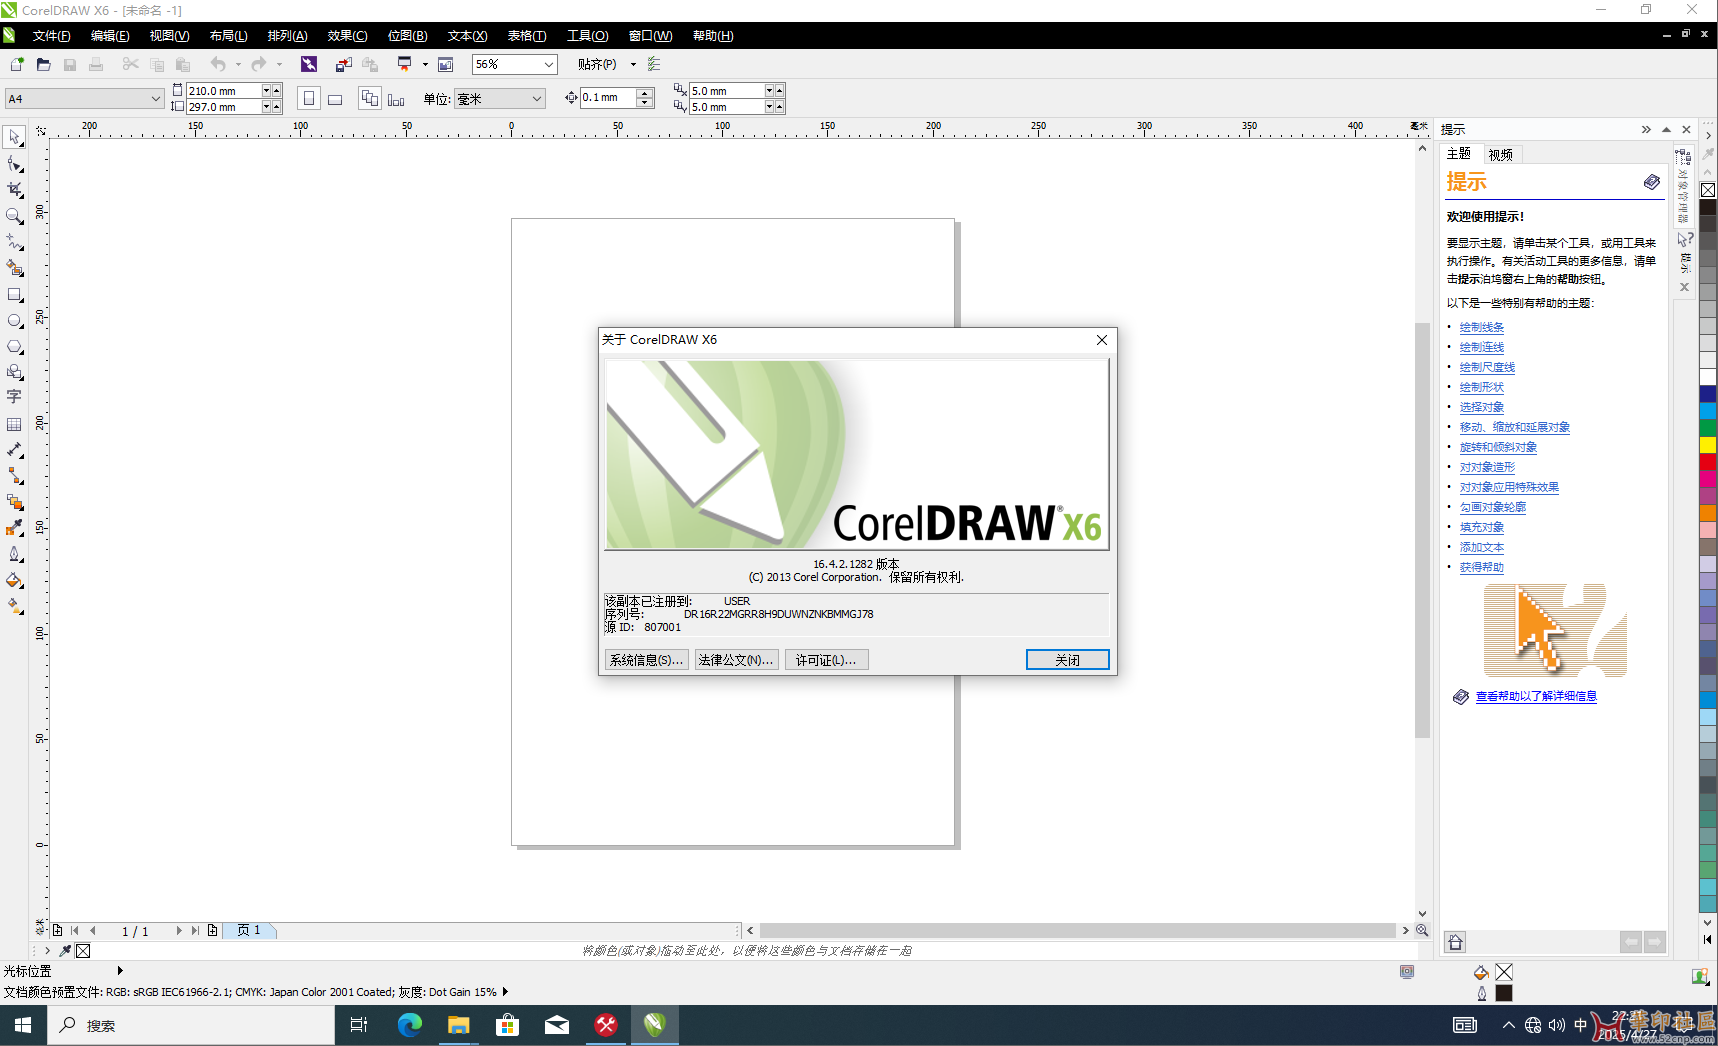Click the Import toolbar icon
This screenshot has width=1718, height=1046.
pyautogui.click(x=343, y=64)
